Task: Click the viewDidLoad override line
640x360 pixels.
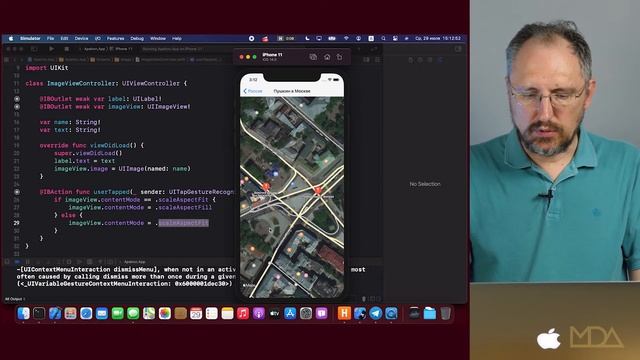Action: [92, 145]
